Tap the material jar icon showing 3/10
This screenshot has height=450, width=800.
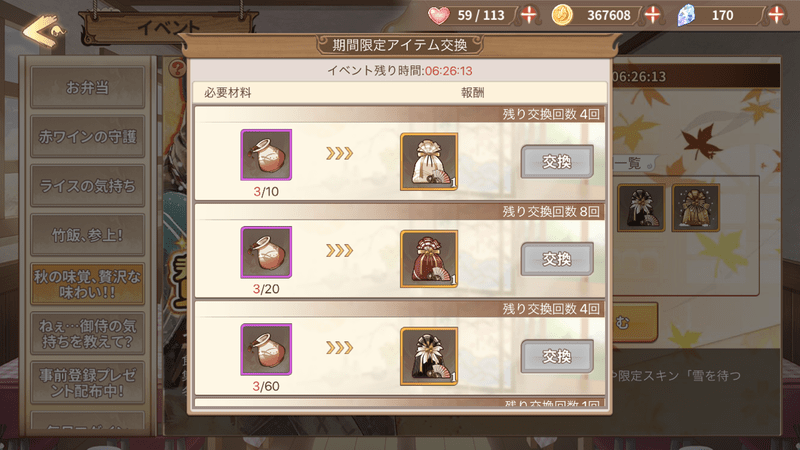pos(266,155)
